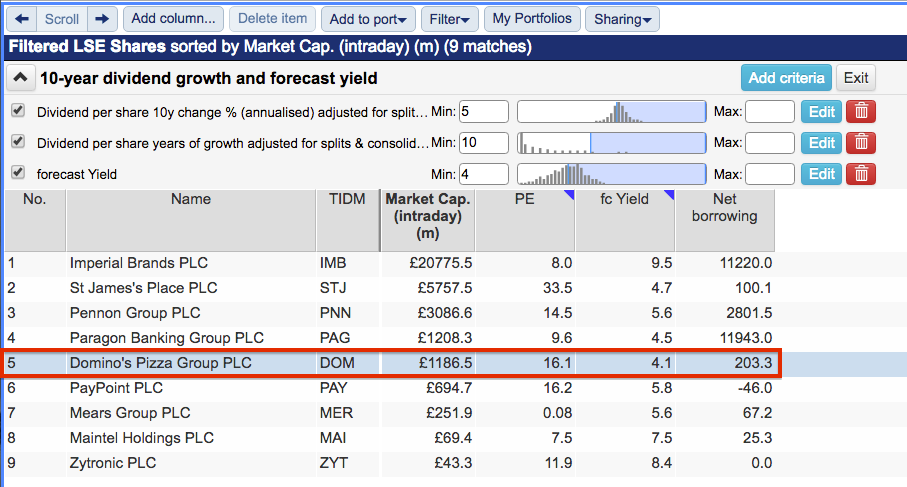Click the blue corner marker on the fc Yield column
The height and width of the screenshot is (487, 907).
pyautogui.click(x=669, y=195)
